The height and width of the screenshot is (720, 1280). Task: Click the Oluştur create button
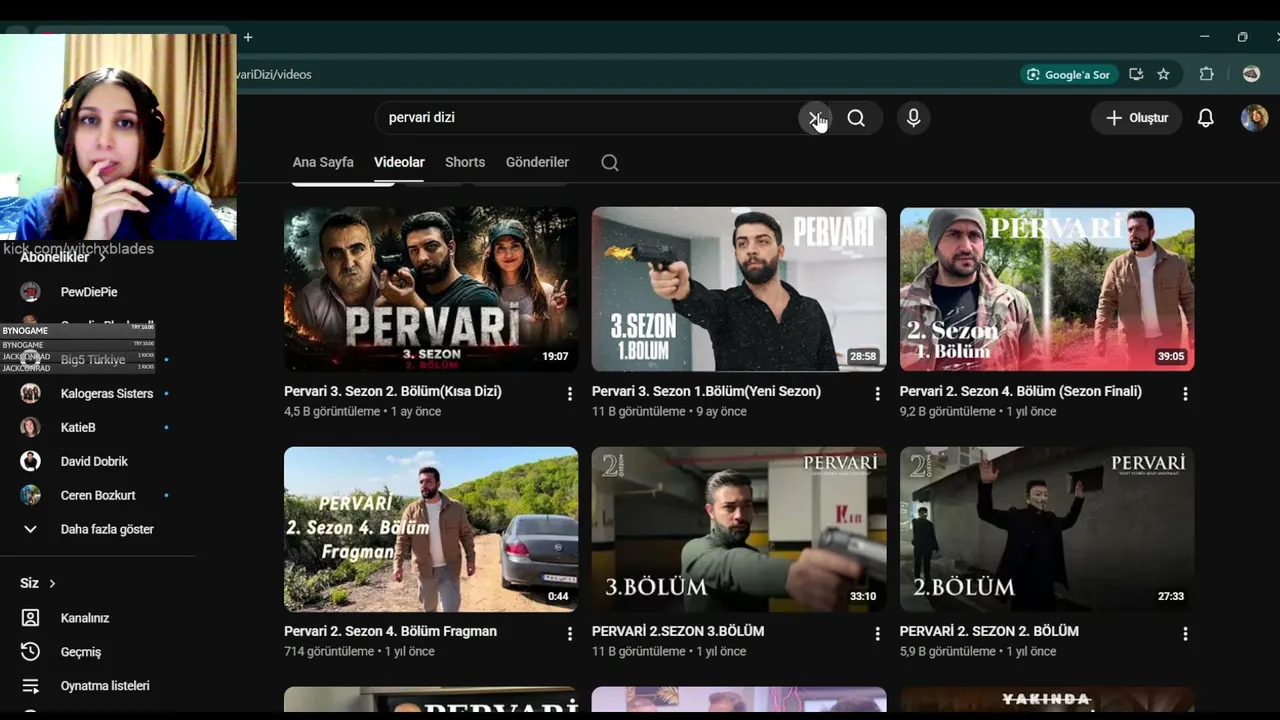(x=1136, y=118)
